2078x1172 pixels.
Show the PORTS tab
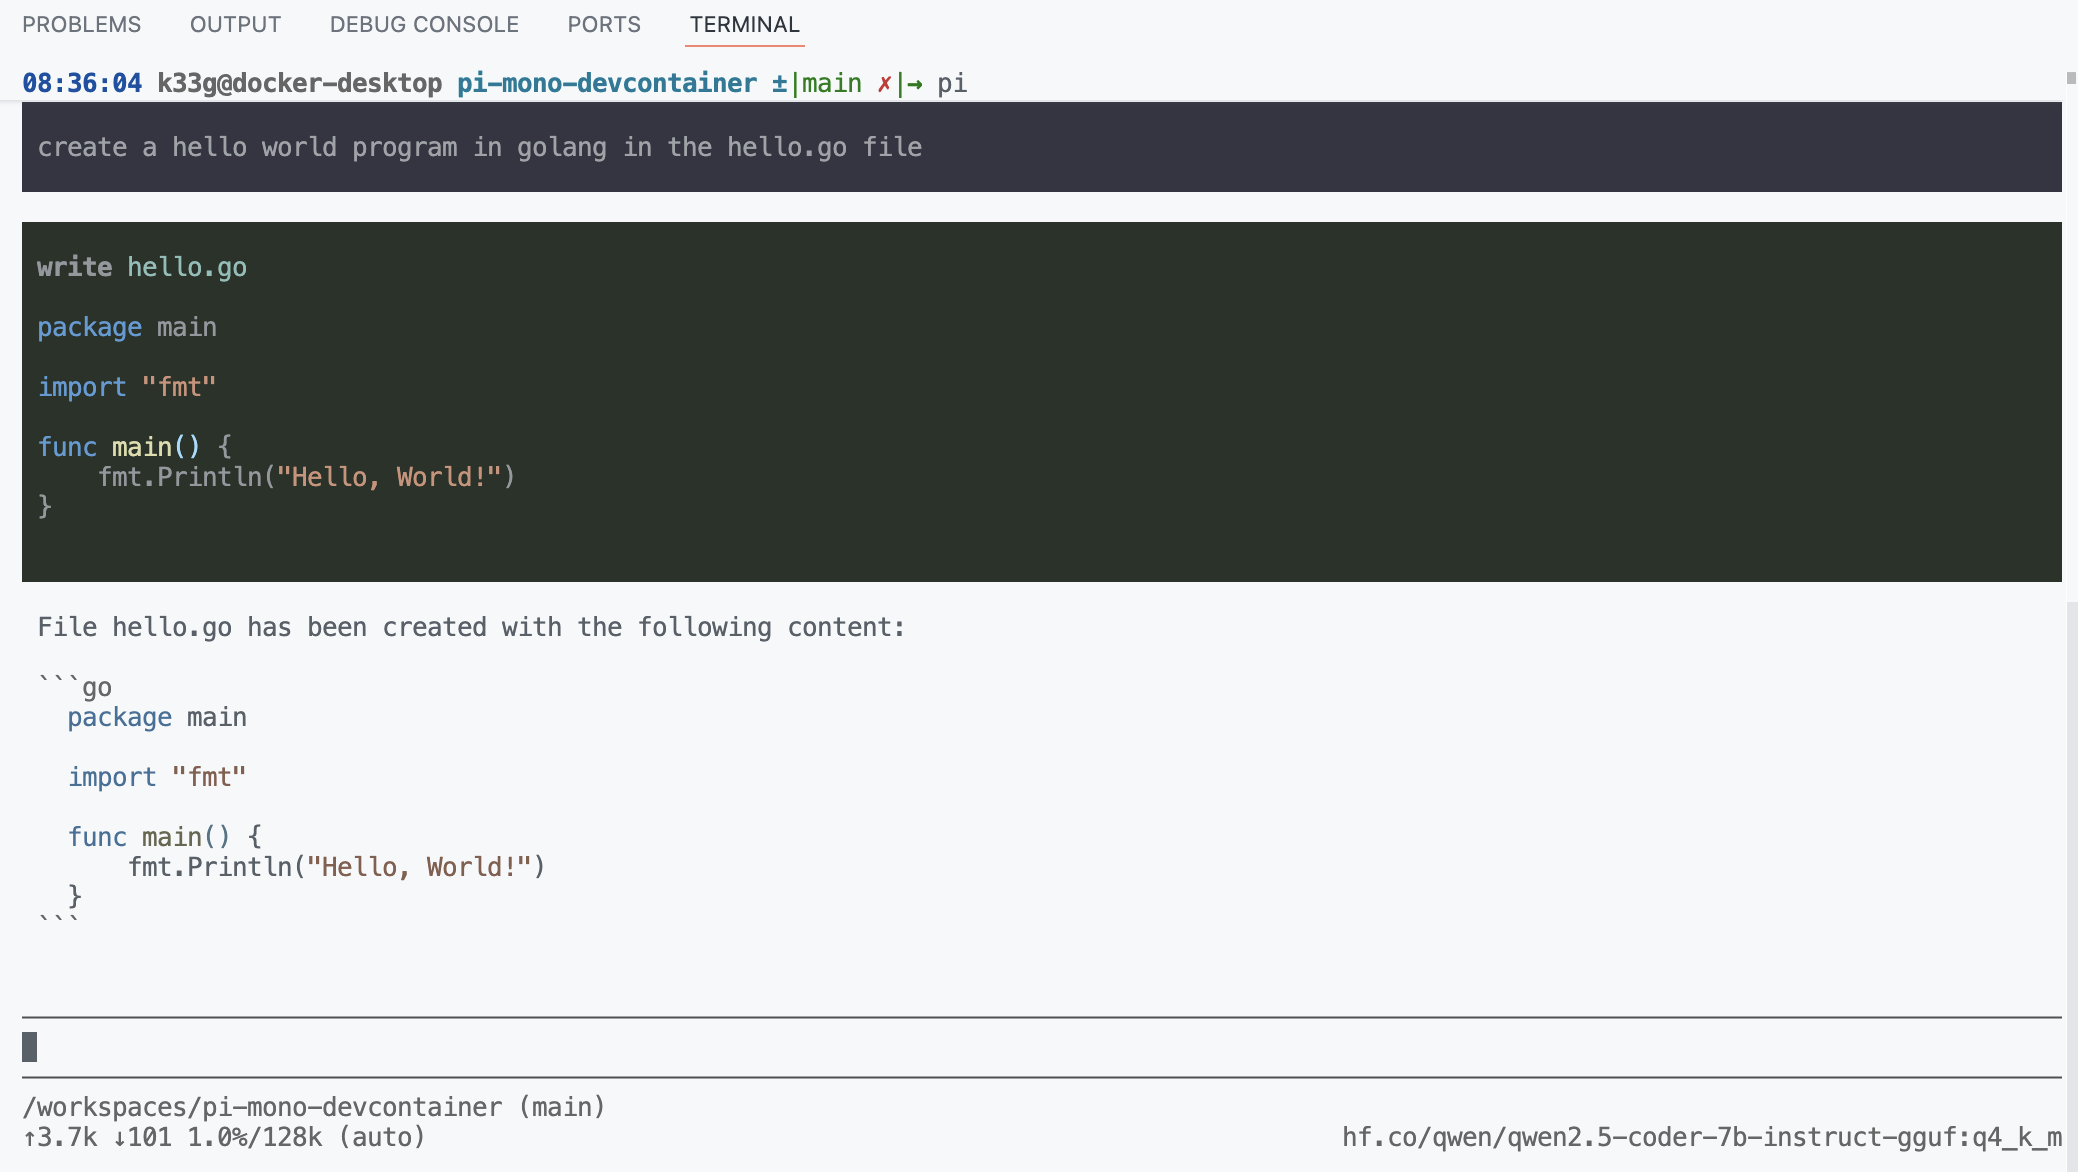pyautogui.click(x=604, y=24)
